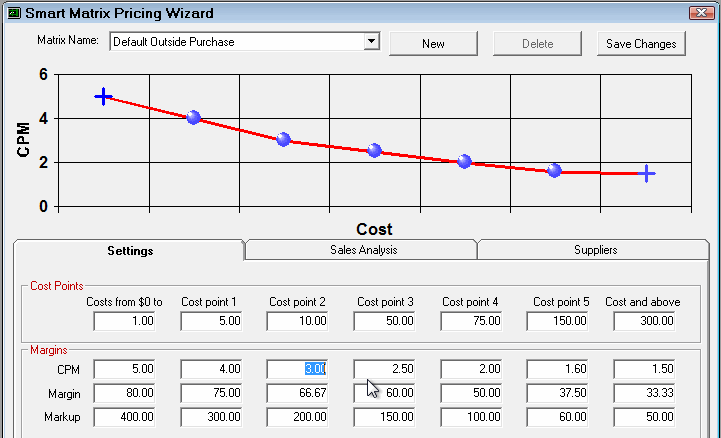Select the chart point at CPM 2
The image size is (721, 438).
click(x=464, y=161)
